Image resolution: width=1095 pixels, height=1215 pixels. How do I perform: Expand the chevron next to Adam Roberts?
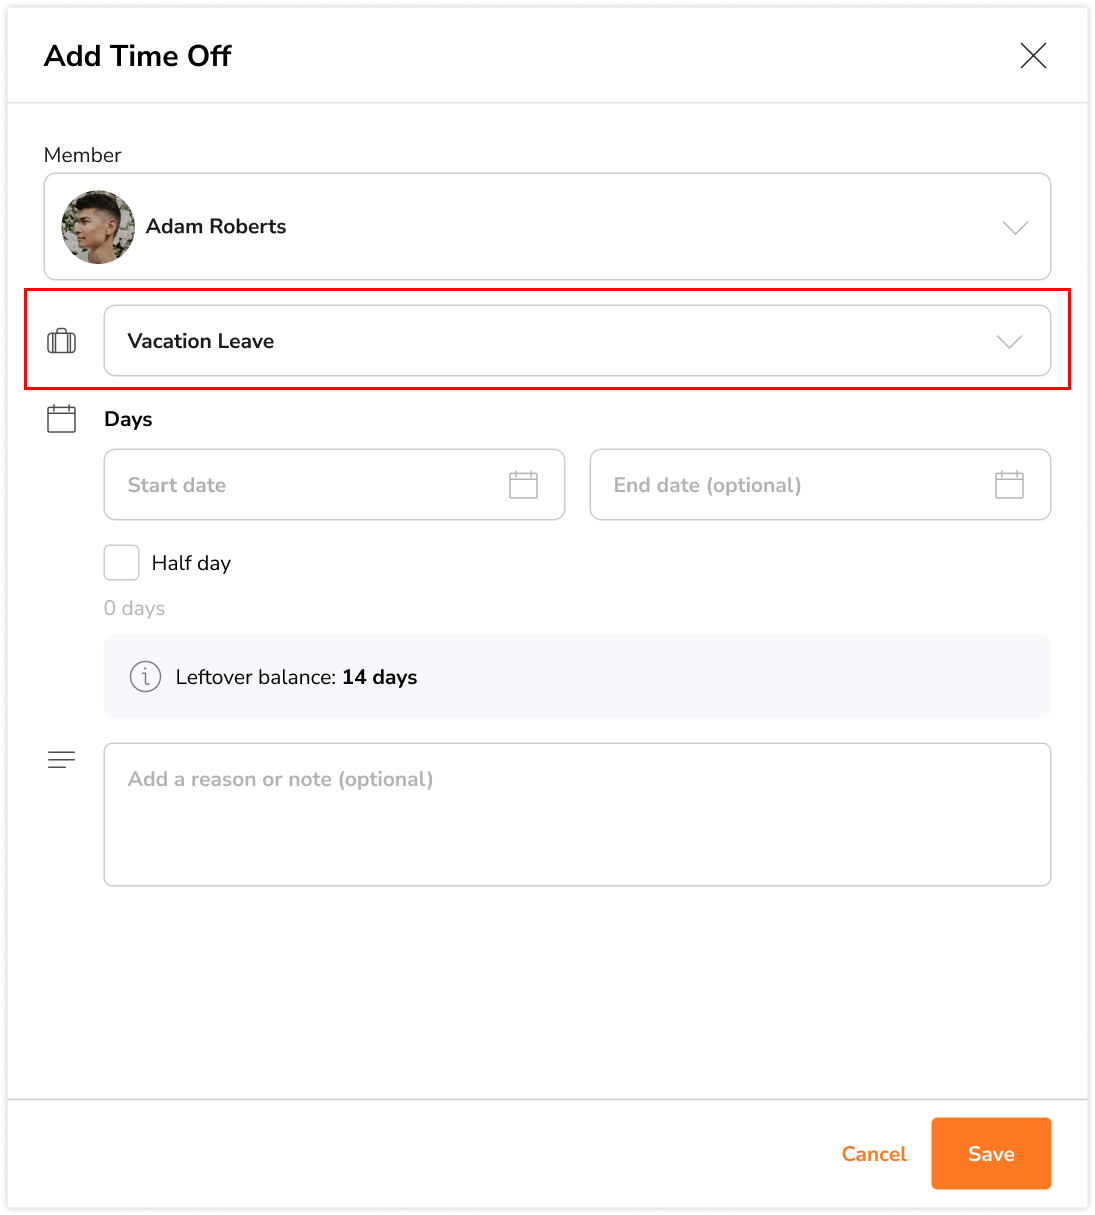(1015, 227)
